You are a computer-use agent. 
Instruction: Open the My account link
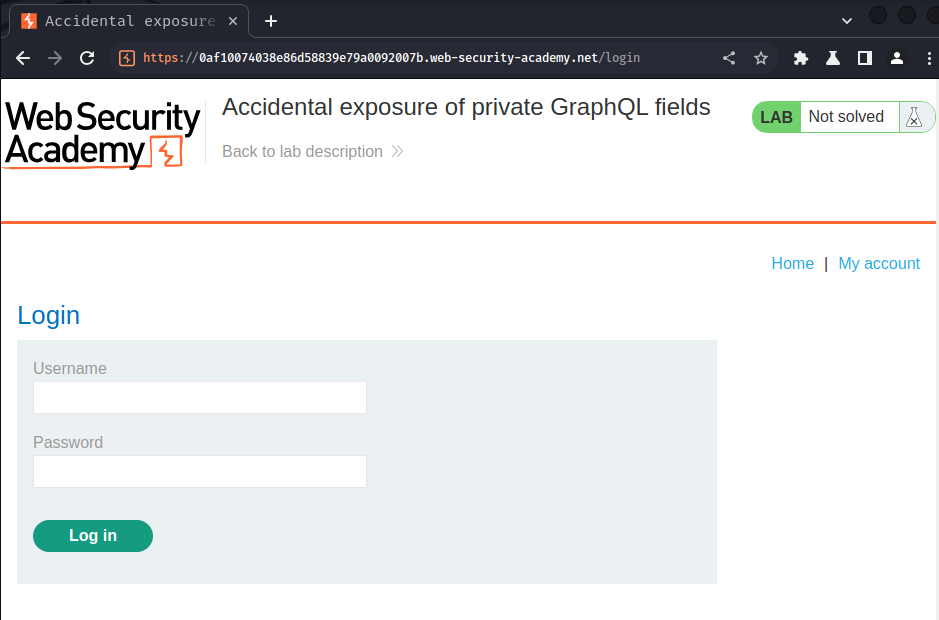(x=879, y=264)
